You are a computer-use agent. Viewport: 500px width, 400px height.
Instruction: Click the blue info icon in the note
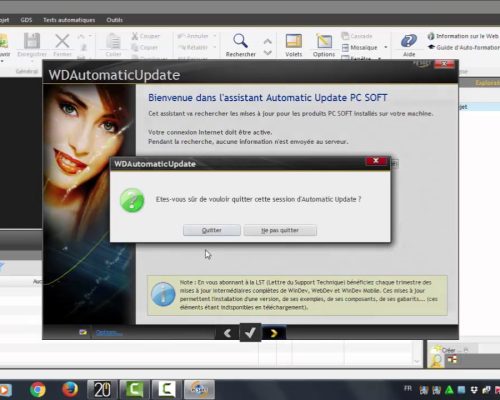(163, 294)
